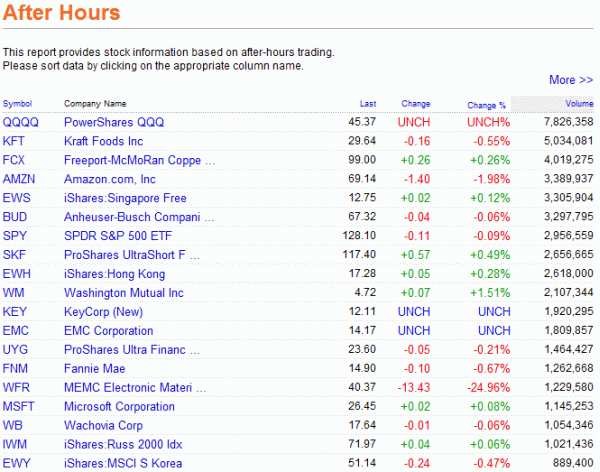Open Amazon.com, Inc link
This screenshot has height=472, width=600.
click(110, 179)
